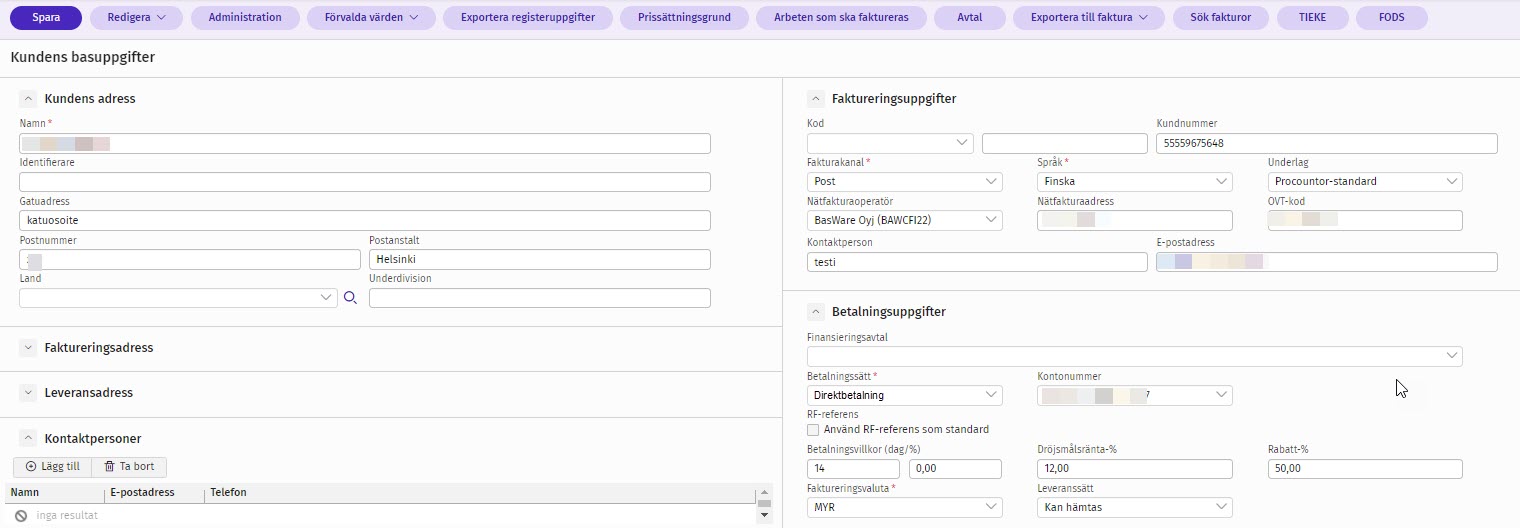Click the Namn input field
Screen dimensions: 1520x528
click(x=365, y=143)
